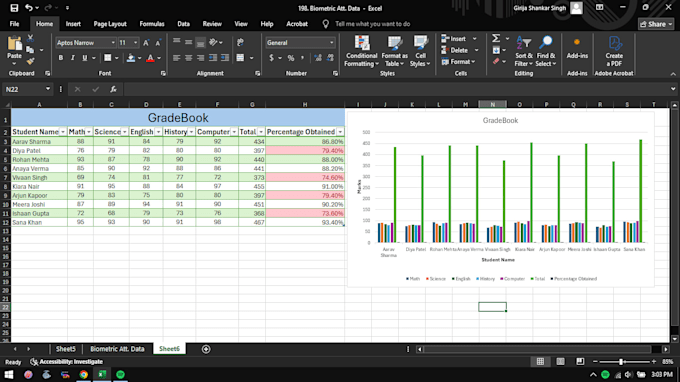Toggle Align Right for text

click(200, 58)
